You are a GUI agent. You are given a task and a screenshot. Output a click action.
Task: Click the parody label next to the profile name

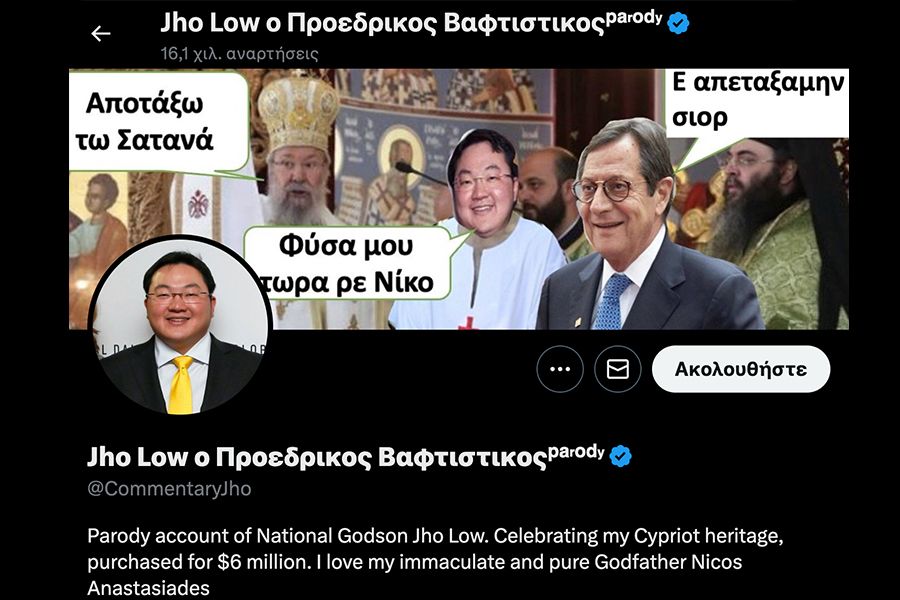576,451
